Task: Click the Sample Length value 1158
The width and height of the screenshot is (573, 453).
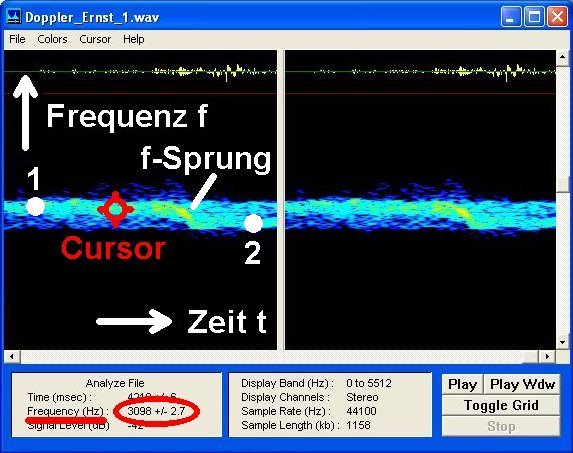Action: pos(358,425)
